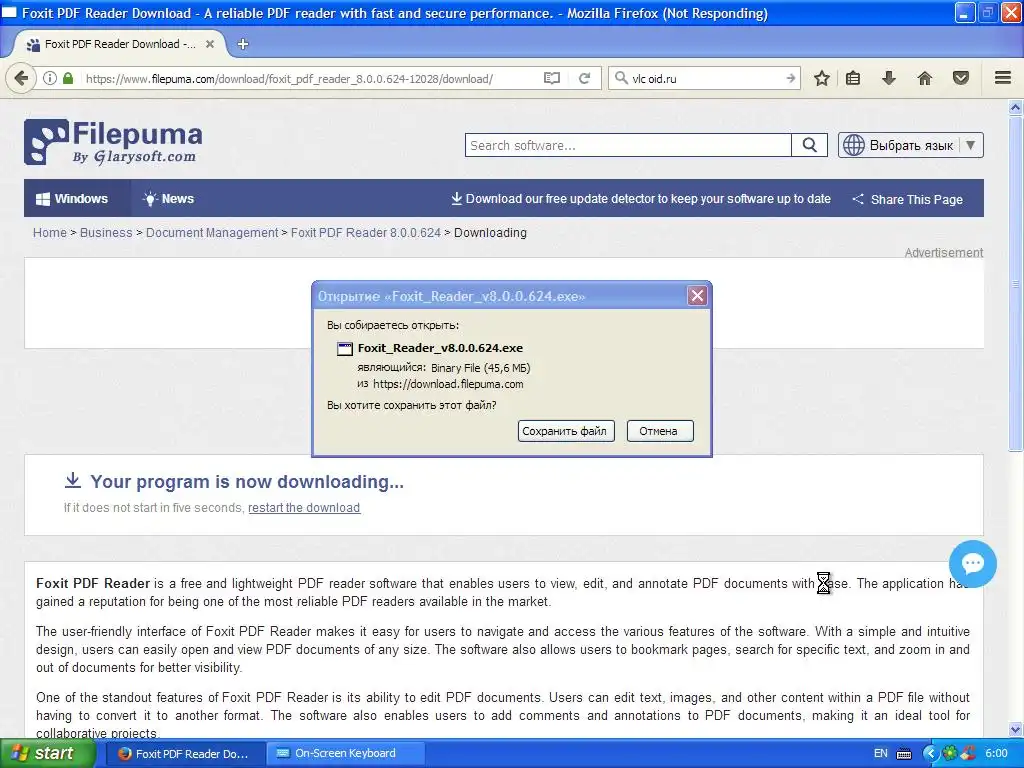The height and width of the screenshot is (768, 1024).
Task: Switch to Foxit PDF Reader taskbar button
Action: [184, 754]
